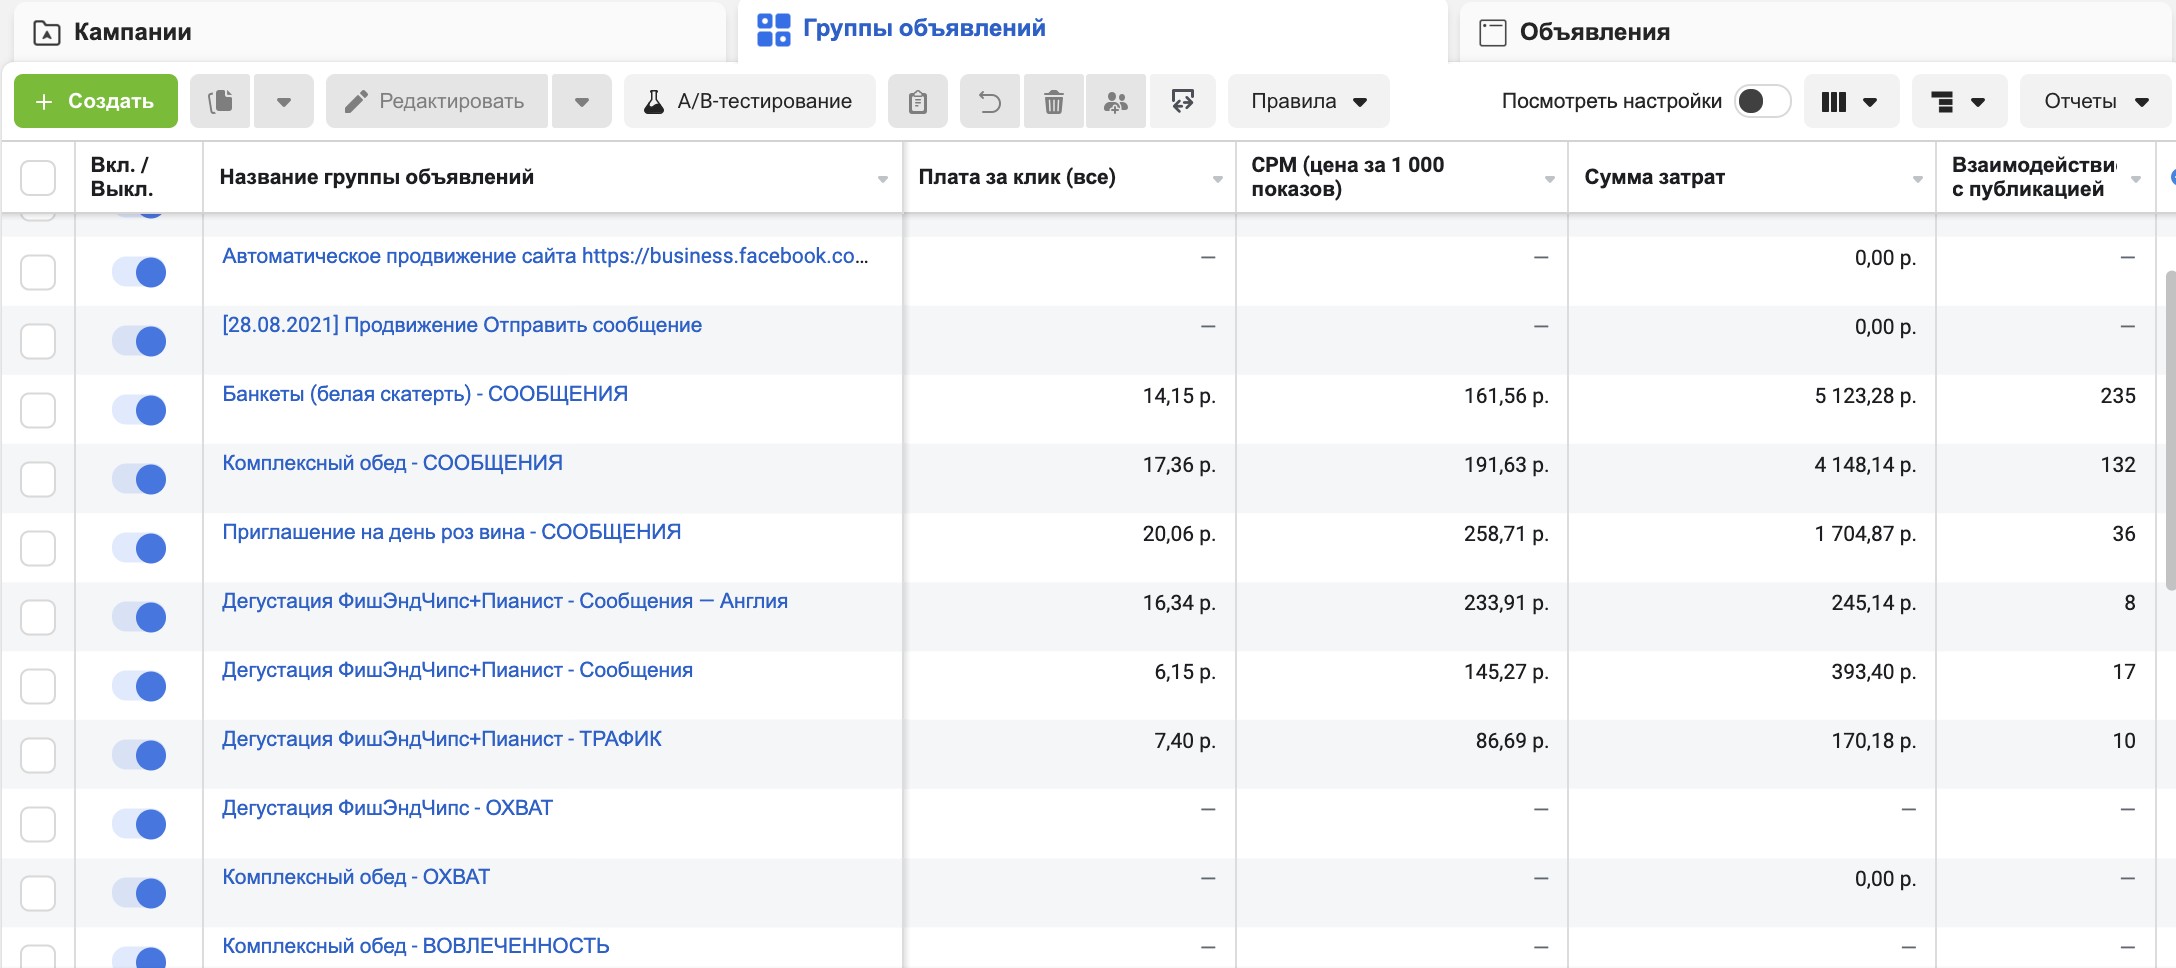This screenshot has width=2176, height=968.
Task: Click the audience people icon
Action: click(x=1116, y=101)
